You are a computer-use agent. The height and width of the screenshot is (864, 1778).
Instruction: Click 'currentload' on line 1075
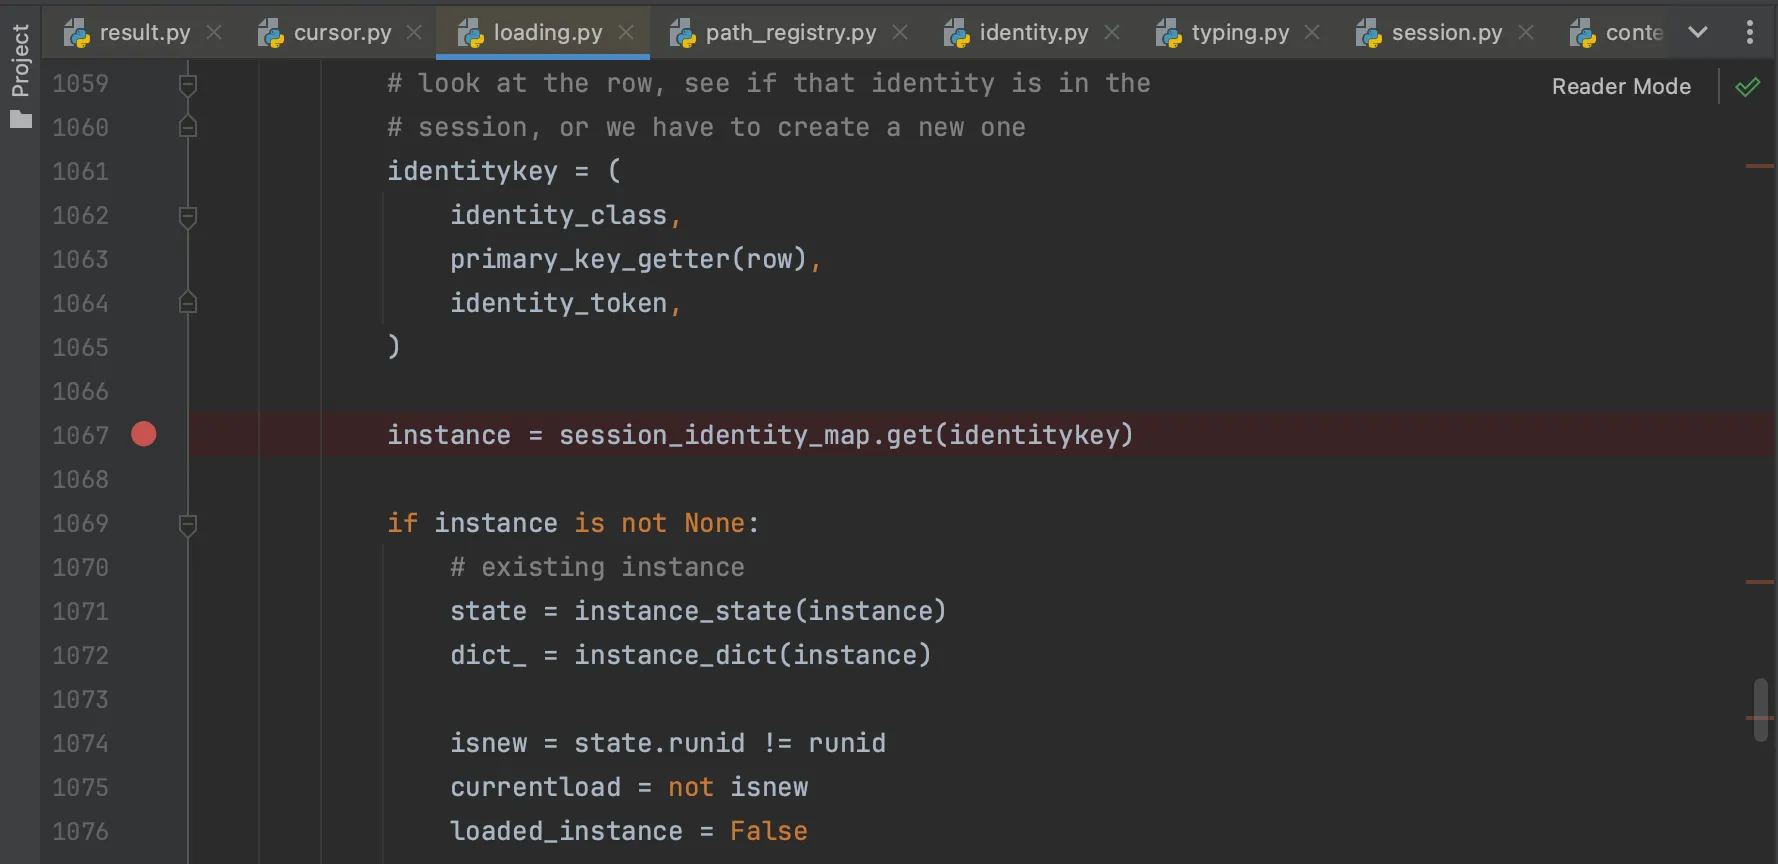(535, 788)
